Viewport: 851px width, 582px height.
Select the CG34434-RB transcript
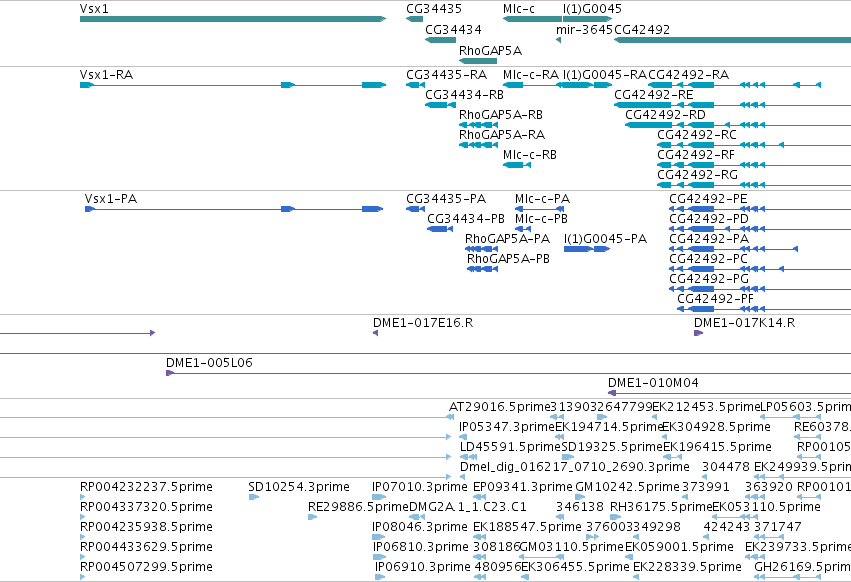pos(440,105)
